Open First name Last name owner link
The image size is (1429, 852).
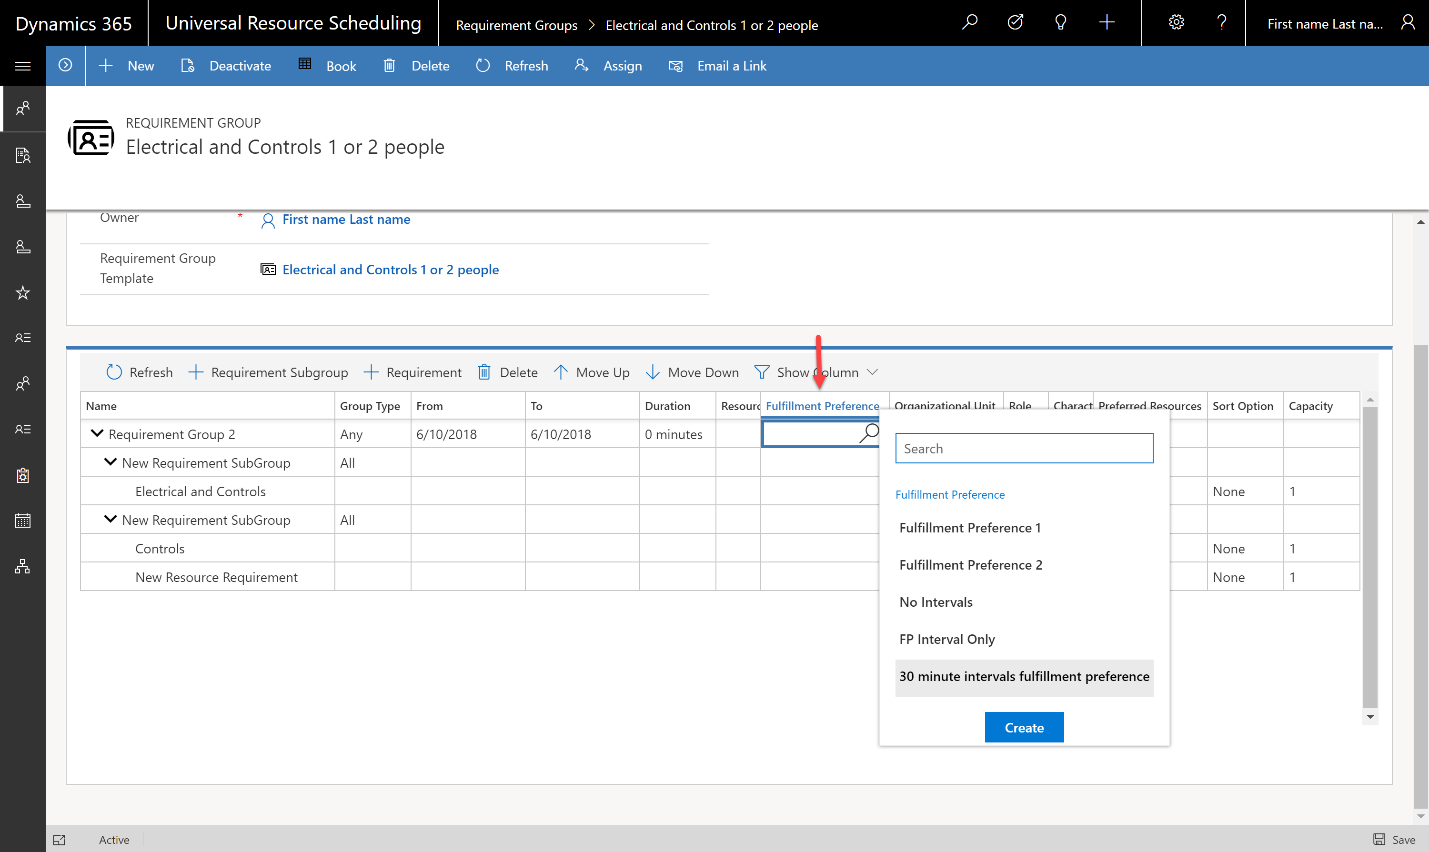pos(346,220)
